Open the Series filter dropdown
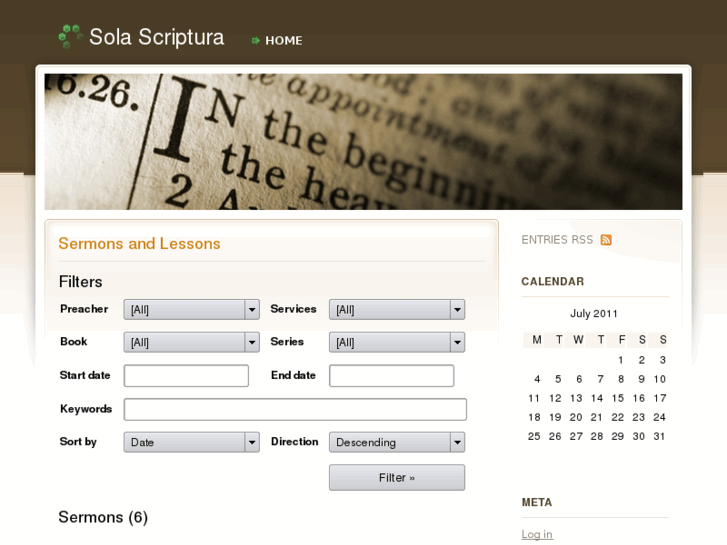 pyautogui.click(x=396, y=342)
